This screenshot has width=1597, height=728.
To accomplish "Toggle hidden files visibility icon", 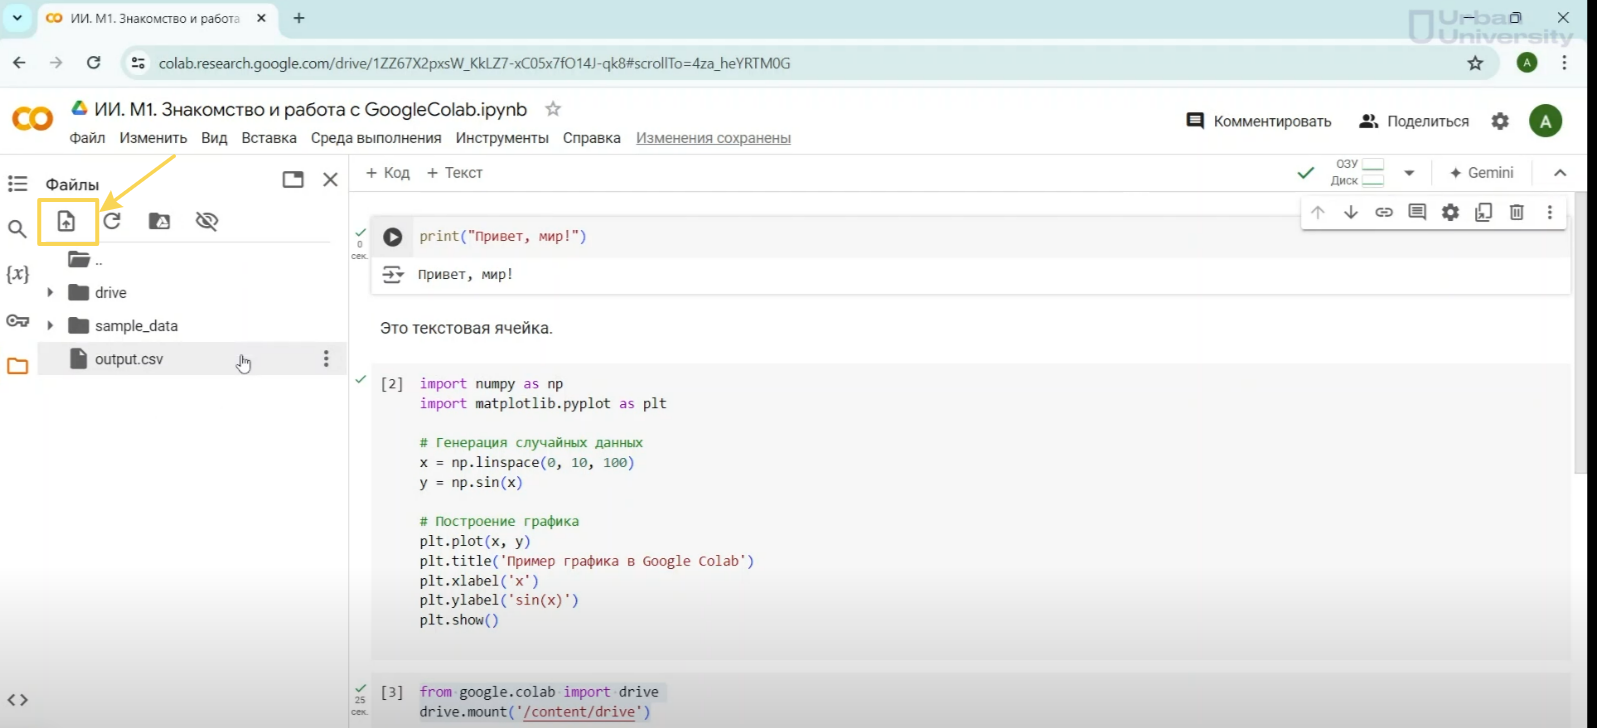I will (x=207, y=221).
